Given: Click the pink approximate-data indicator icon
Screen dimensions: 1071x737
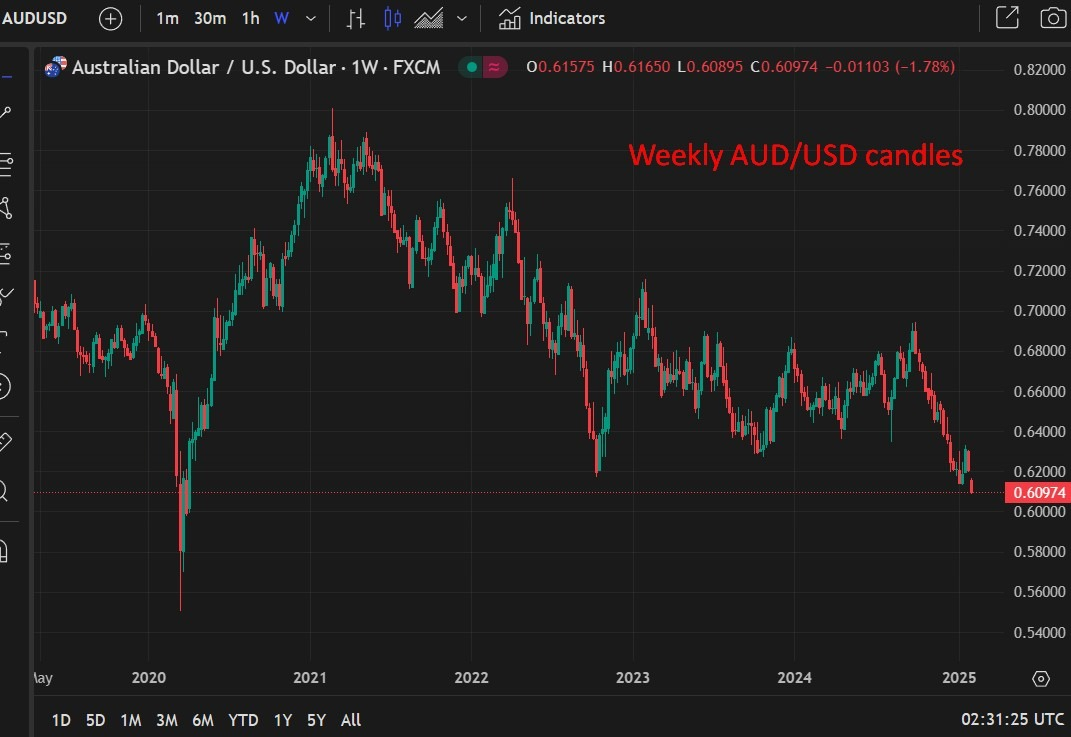Looking at the screenshot, I should [494, 67].
